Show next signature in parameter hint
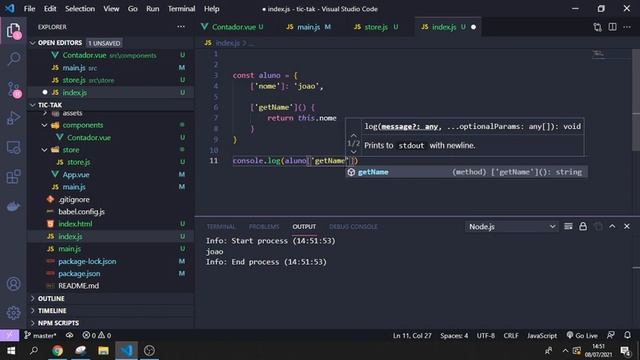640x360 pixels. (x=353, y=152)
